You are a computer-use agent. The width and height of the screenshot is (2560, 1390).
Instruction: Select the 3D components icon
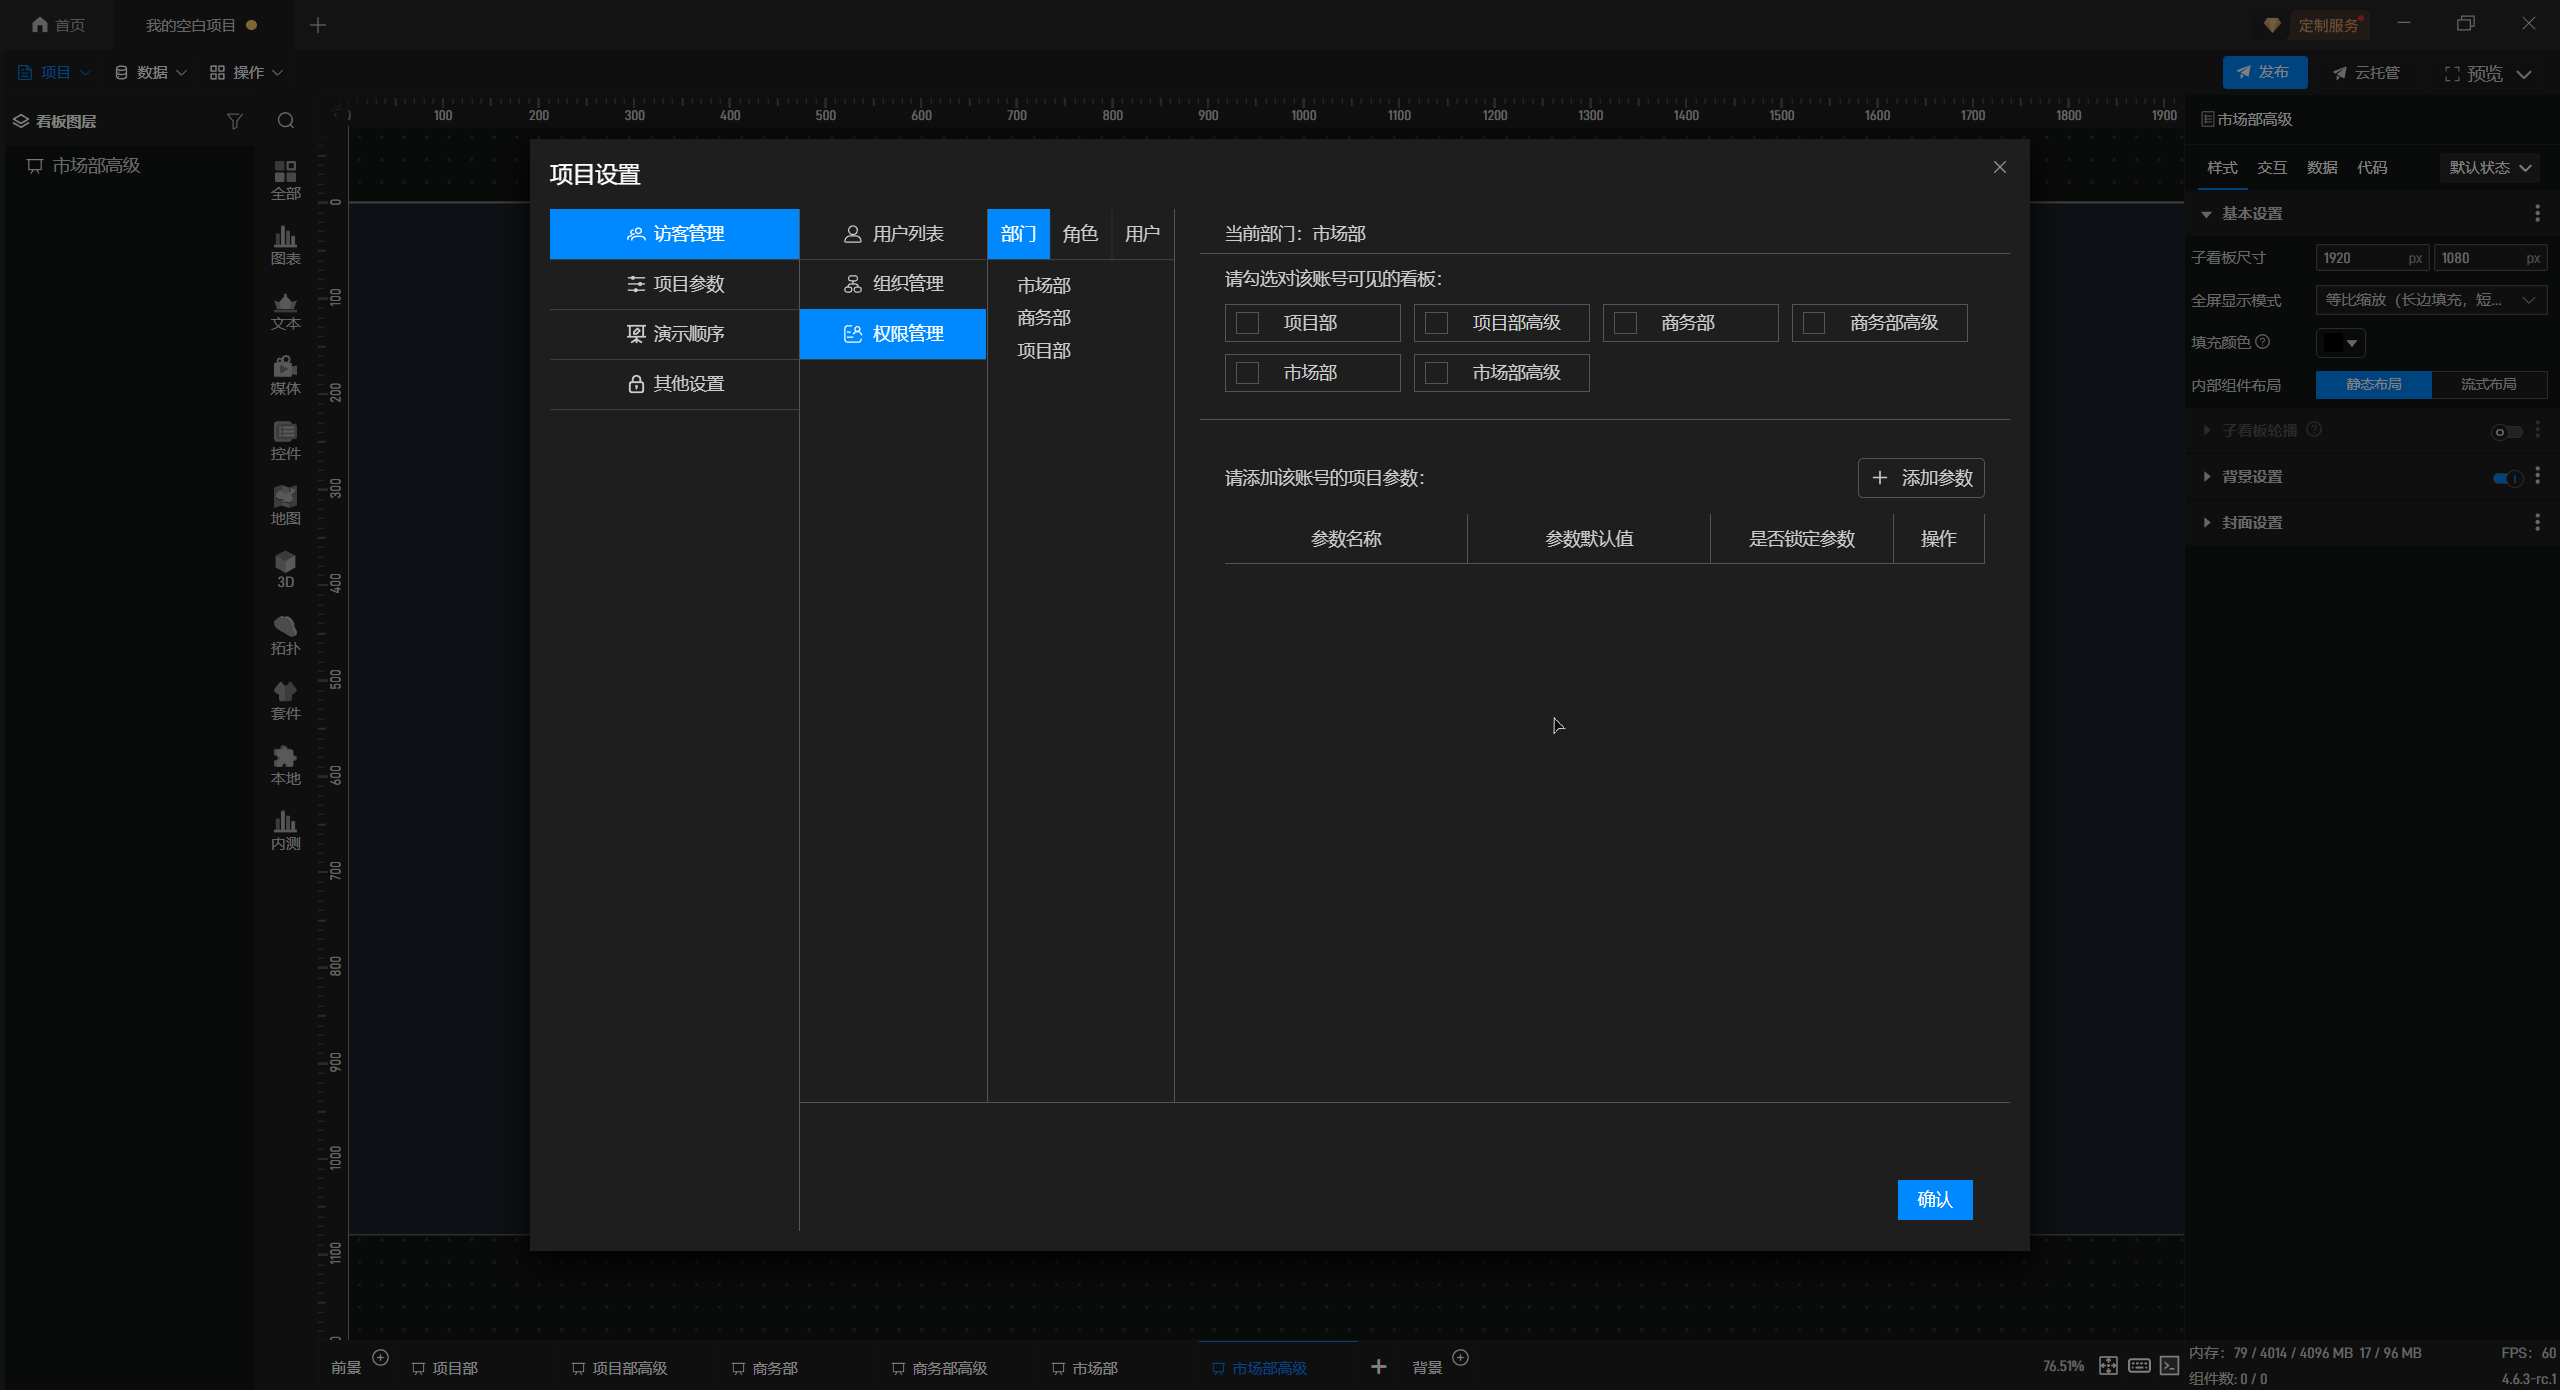click(285, 568)
